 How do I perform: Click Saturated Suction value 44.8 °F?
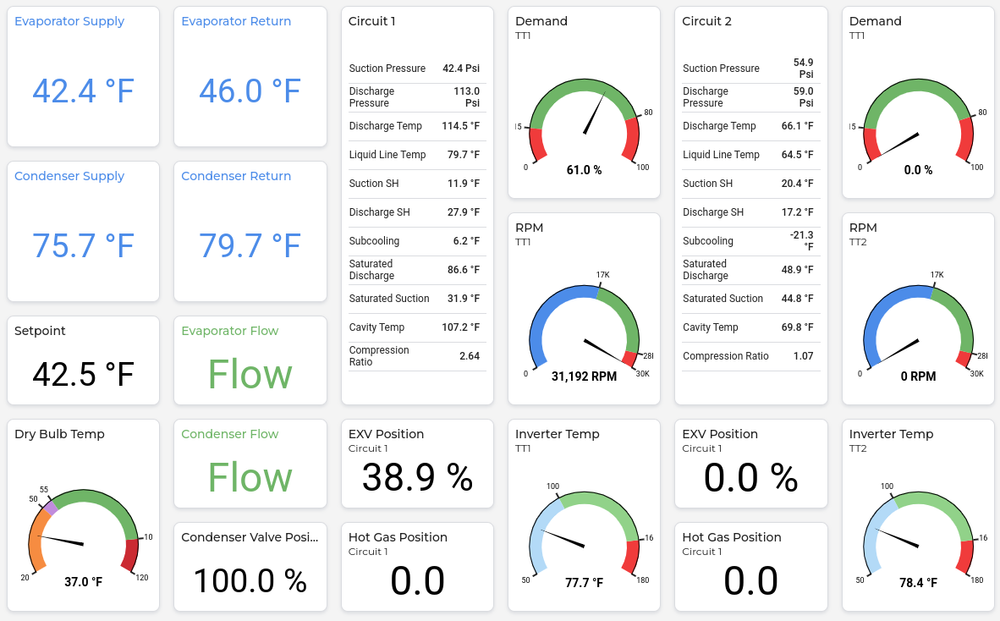[x=798, y=298]
